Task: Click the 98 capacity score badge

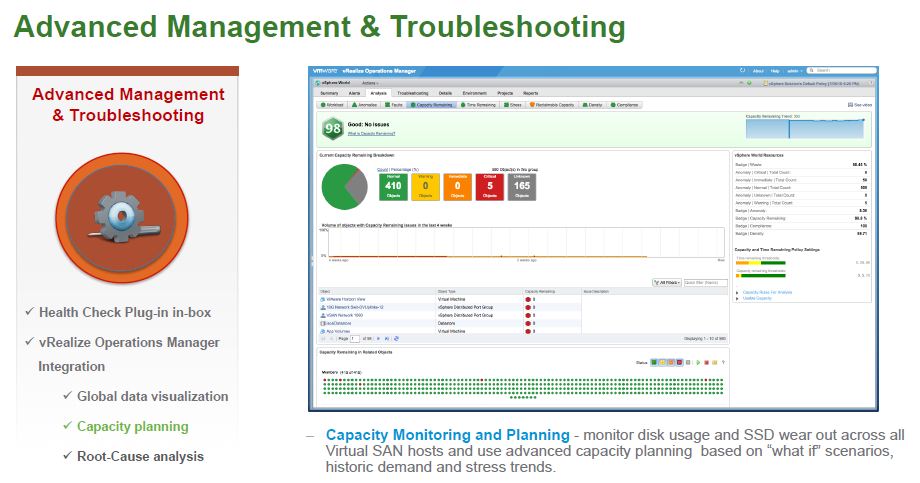Action: click(x=331, y=126)
